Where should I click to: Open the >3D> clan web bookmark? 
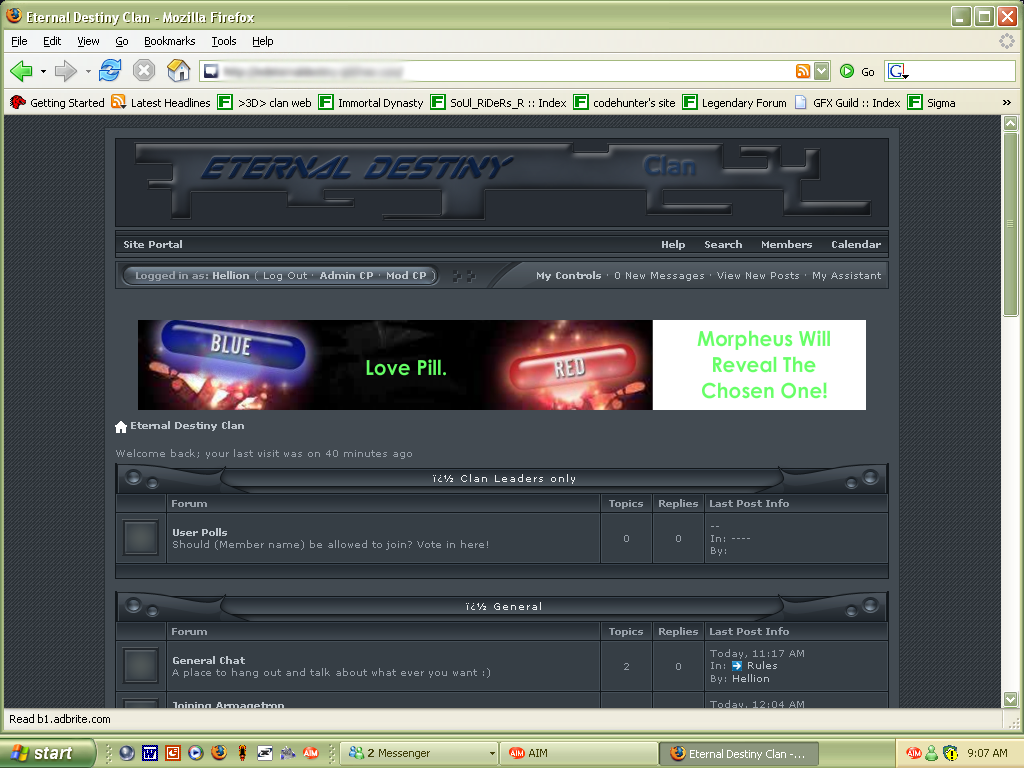264,103
